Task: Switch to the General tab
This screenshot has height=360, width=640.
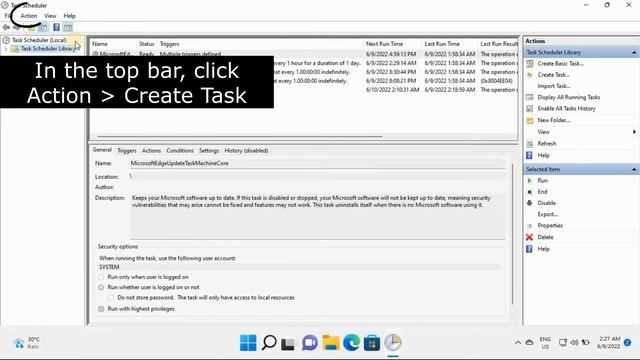Action: [x=102, y=150]
